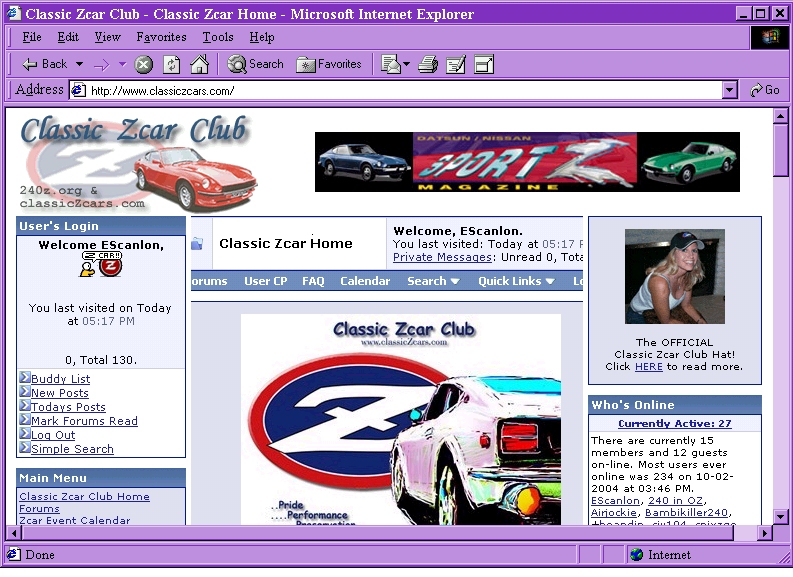Open the New Posts link
Screen dimensions: 793x577
60,393
